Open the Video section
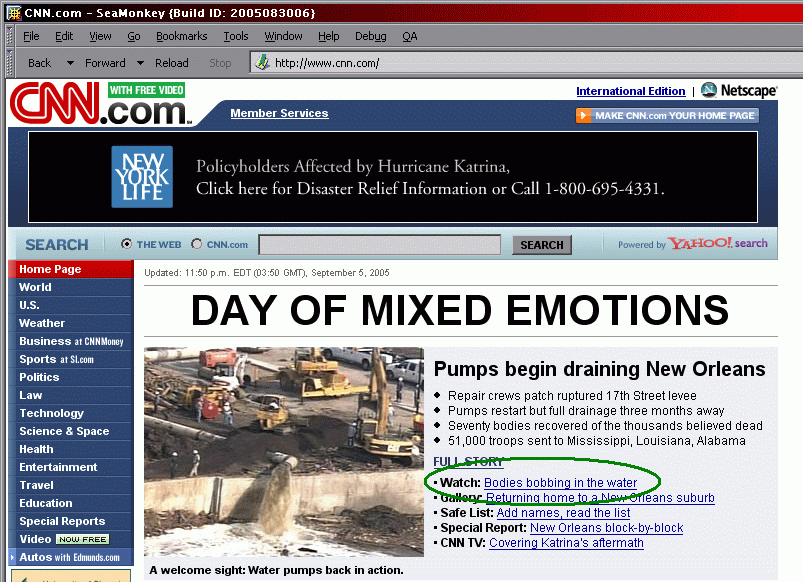The width and height of the screenshot is (803, 582). [35, 539]
